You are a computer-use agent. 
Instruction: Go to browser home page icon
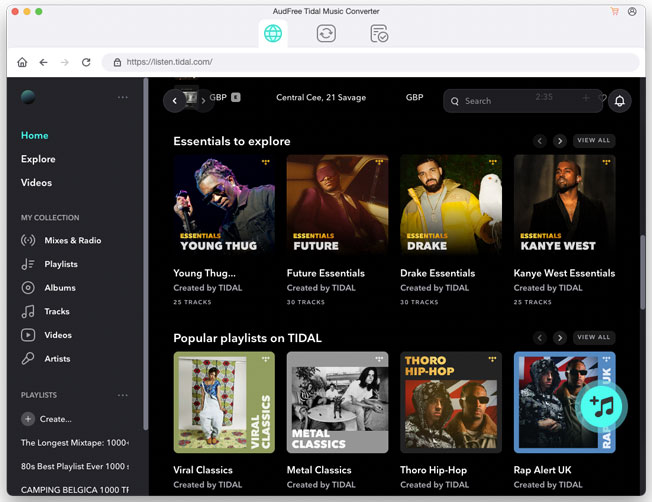[22, 62]
